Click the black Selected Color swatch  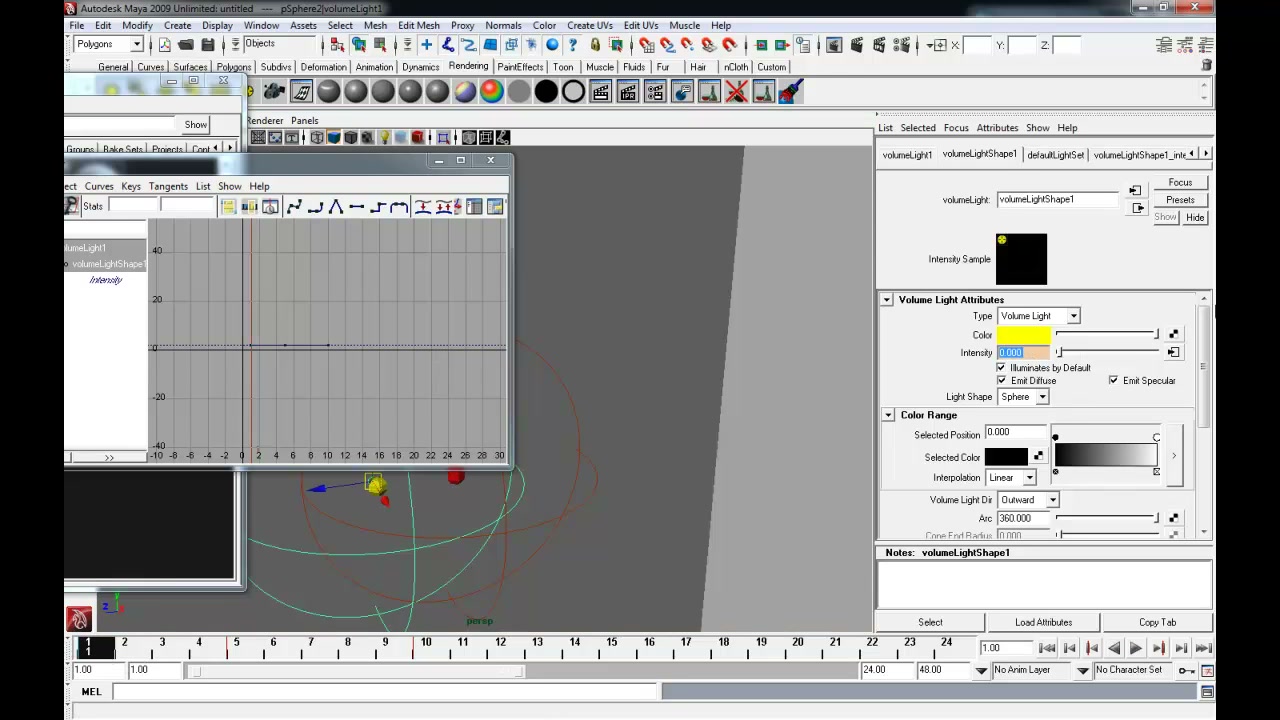[1006, 457]
